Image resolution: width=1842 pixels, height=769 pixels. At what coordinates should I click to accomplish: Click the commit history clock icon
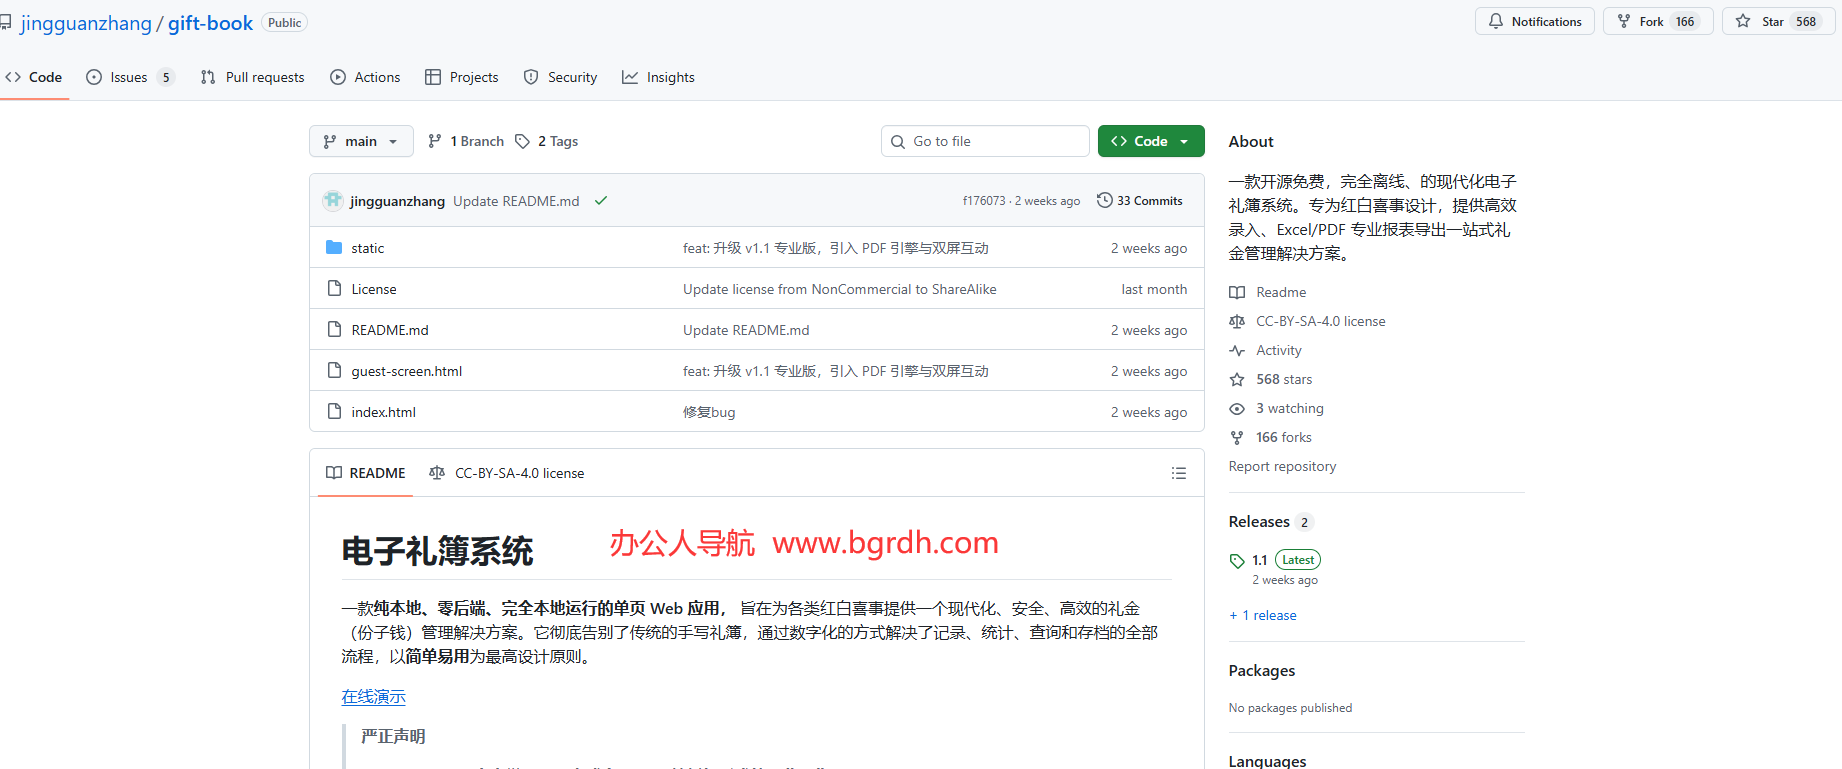tap(1104, 200)
